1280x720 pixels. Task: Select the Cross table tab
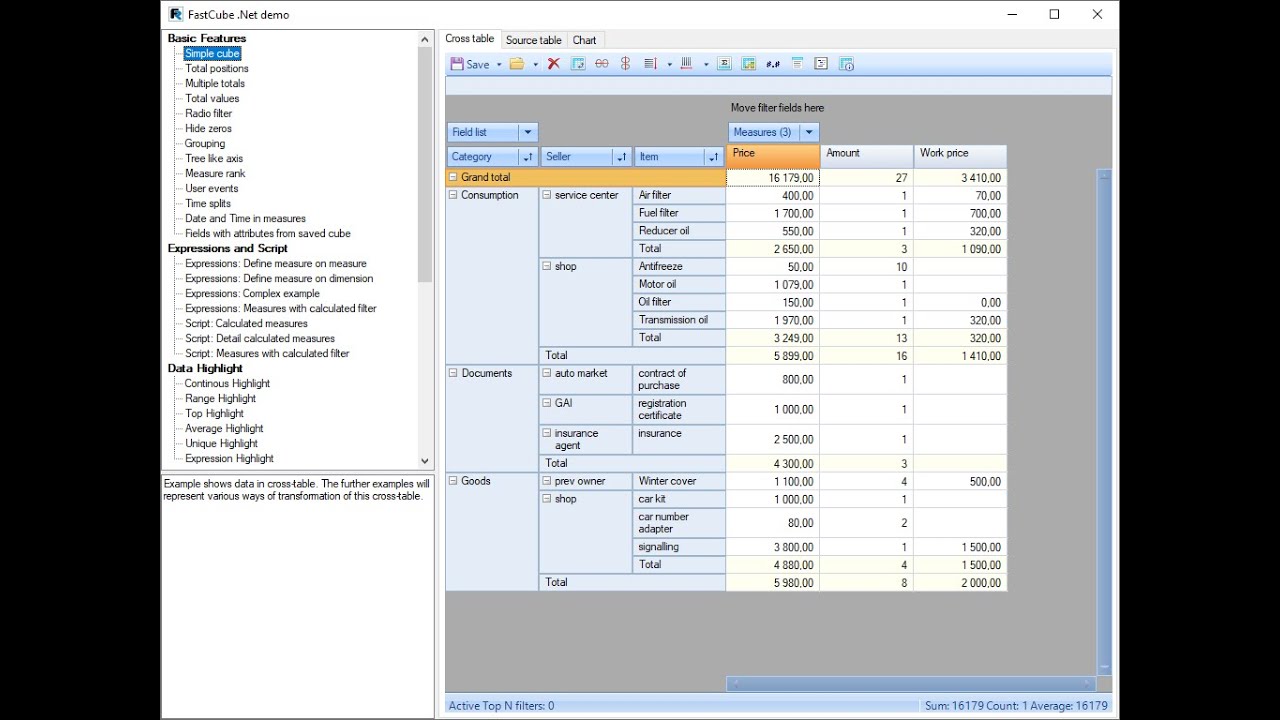click(470, 39)
